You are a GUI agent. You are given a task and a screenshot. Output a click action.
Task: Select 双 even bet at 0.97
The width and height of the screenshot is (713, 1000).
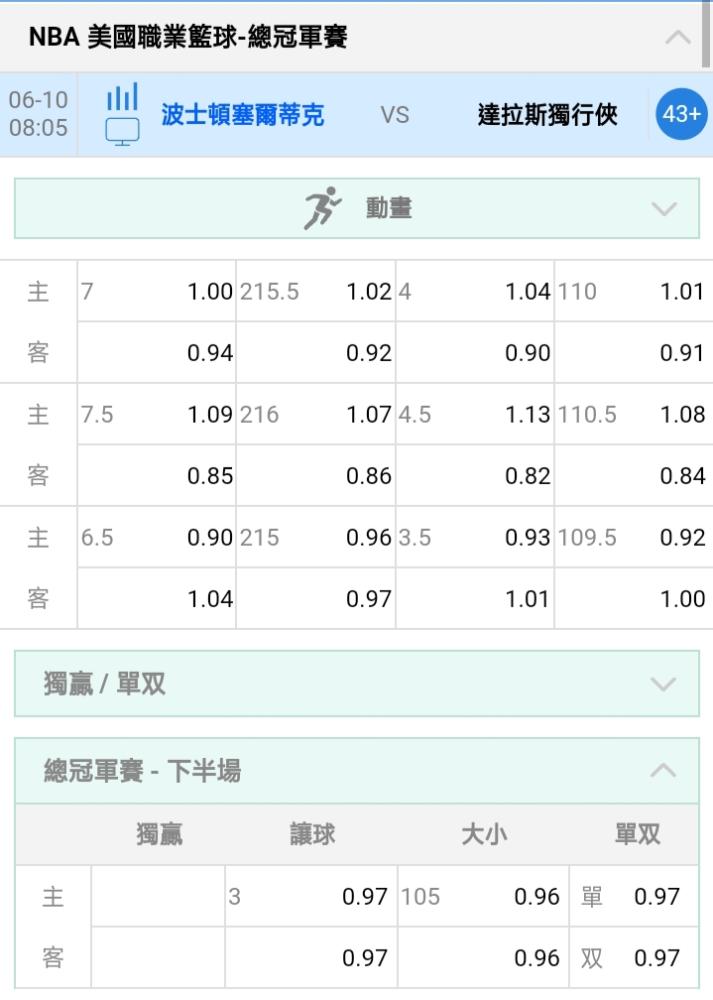634,957
